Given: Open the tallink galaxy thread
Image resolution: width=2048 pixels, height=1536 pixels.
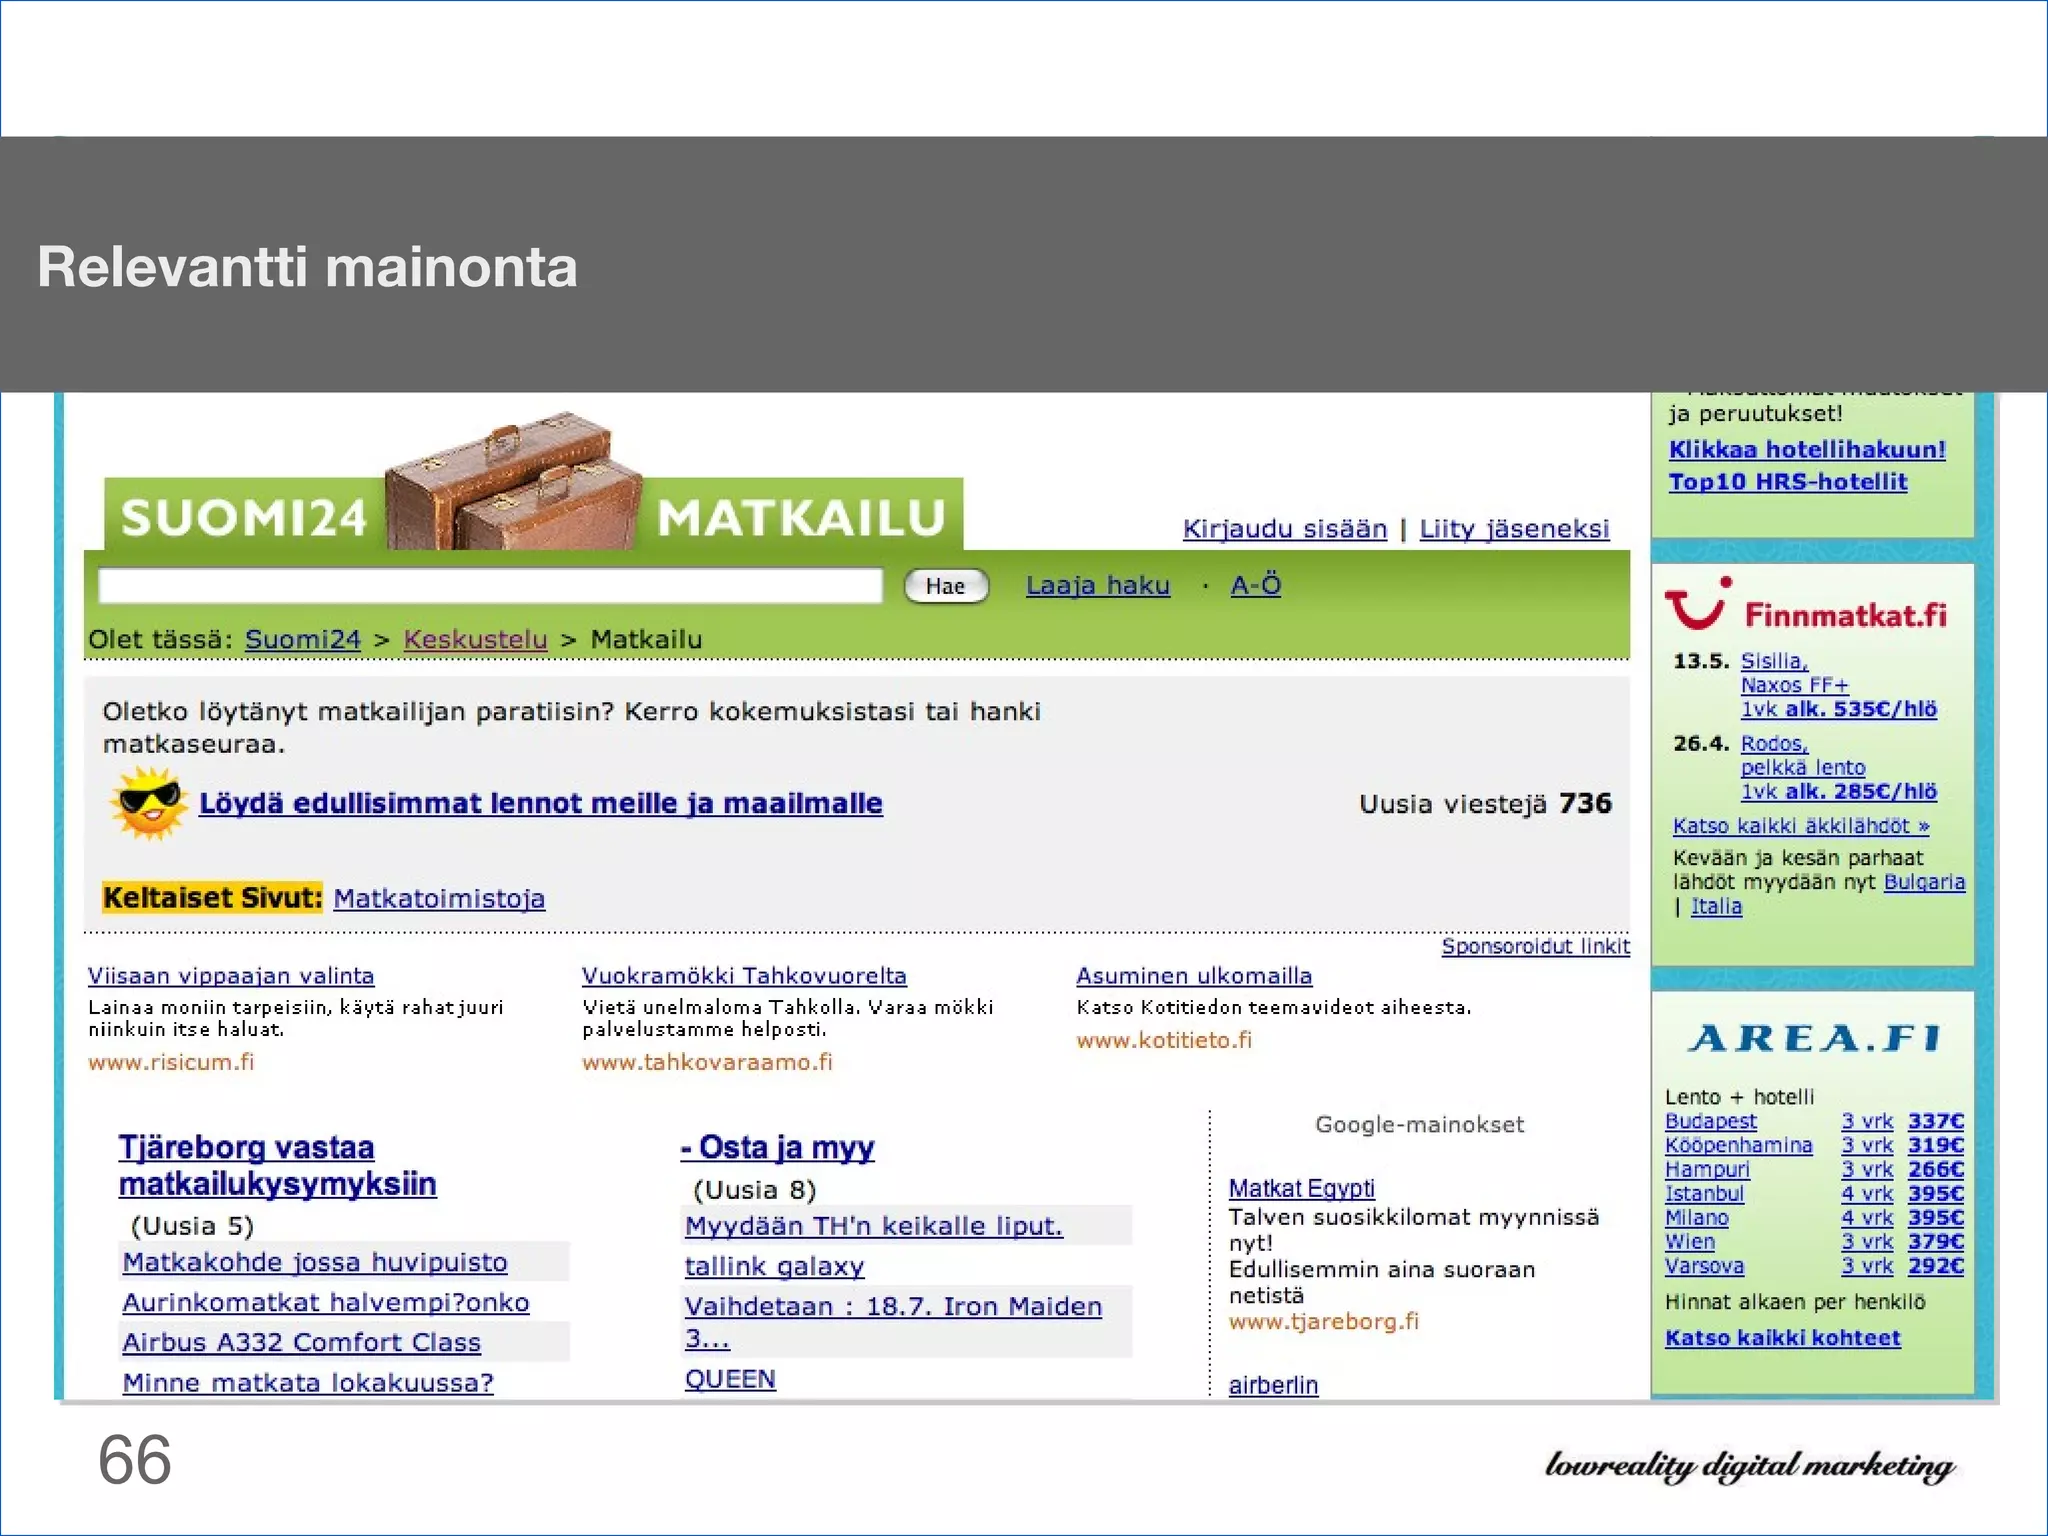Looking at the screenshot, I should pos(774,1266).
